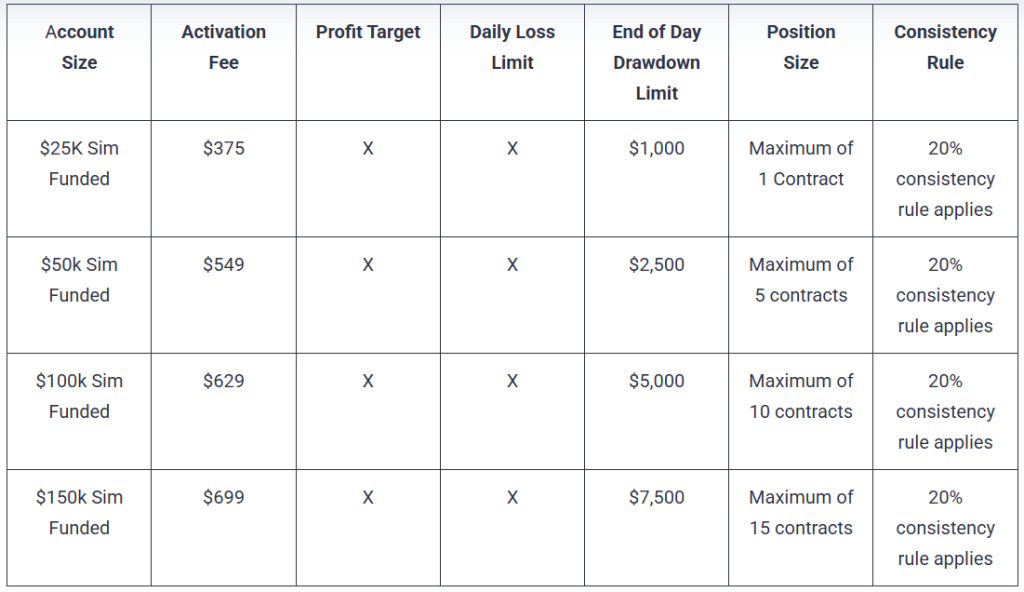Viewport: 1024px width, 592px height.
Task: Click the Consistency Rule column header
Action: [x=945, y=47]
